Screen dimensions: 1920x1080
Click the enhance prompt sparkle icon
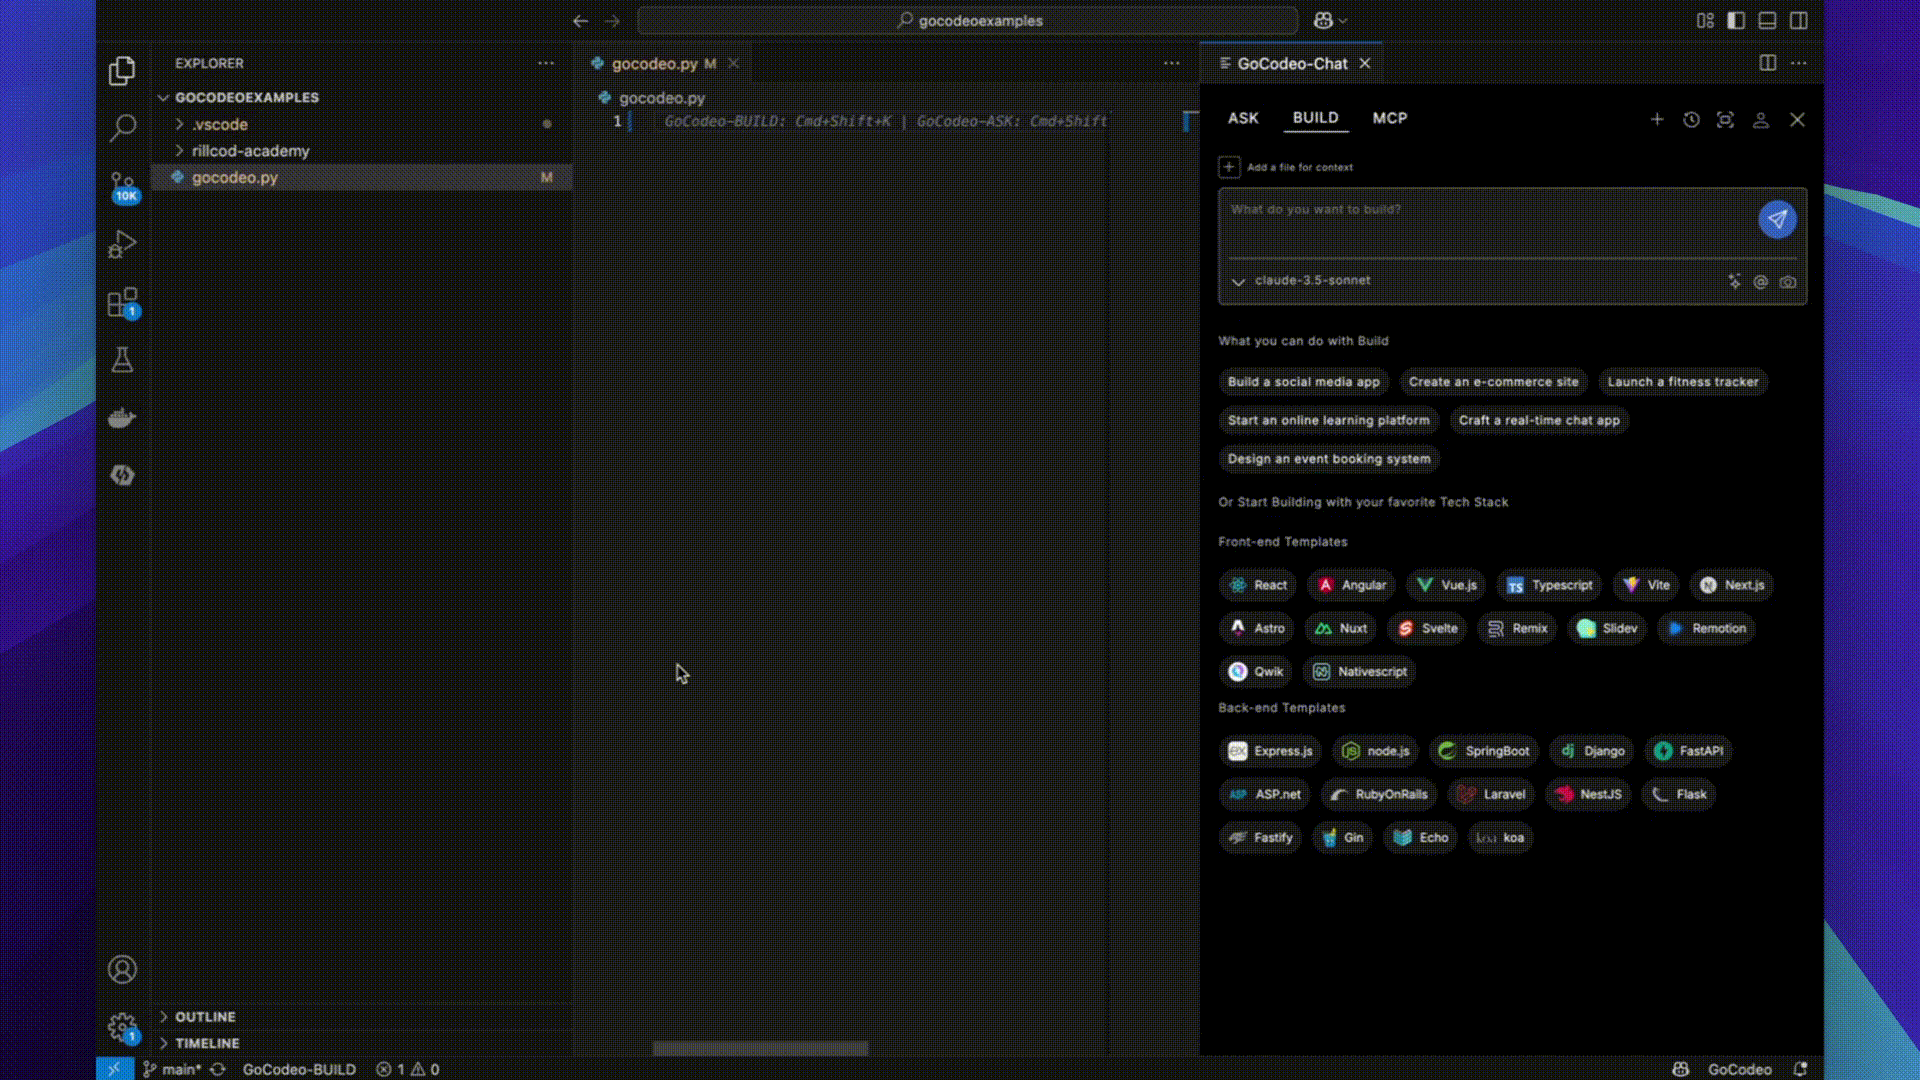point(1734,282)
